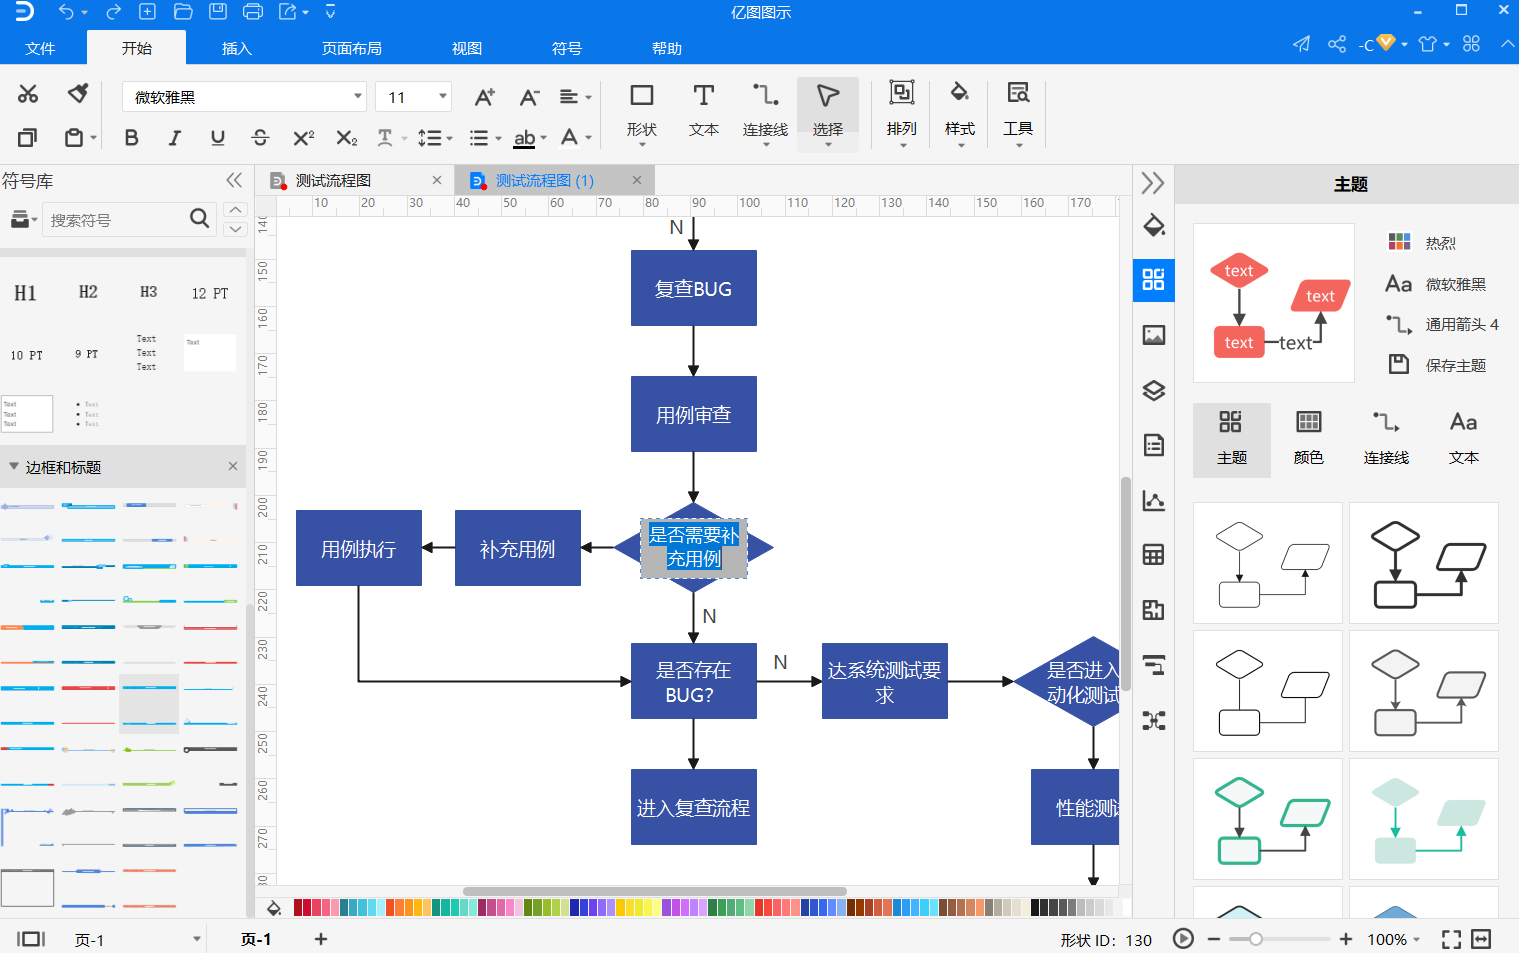This screenshot has height=953, width=1519.
Task: Click the zoom slider handle
Action: pyautogui.click(x=1256, y=939)
